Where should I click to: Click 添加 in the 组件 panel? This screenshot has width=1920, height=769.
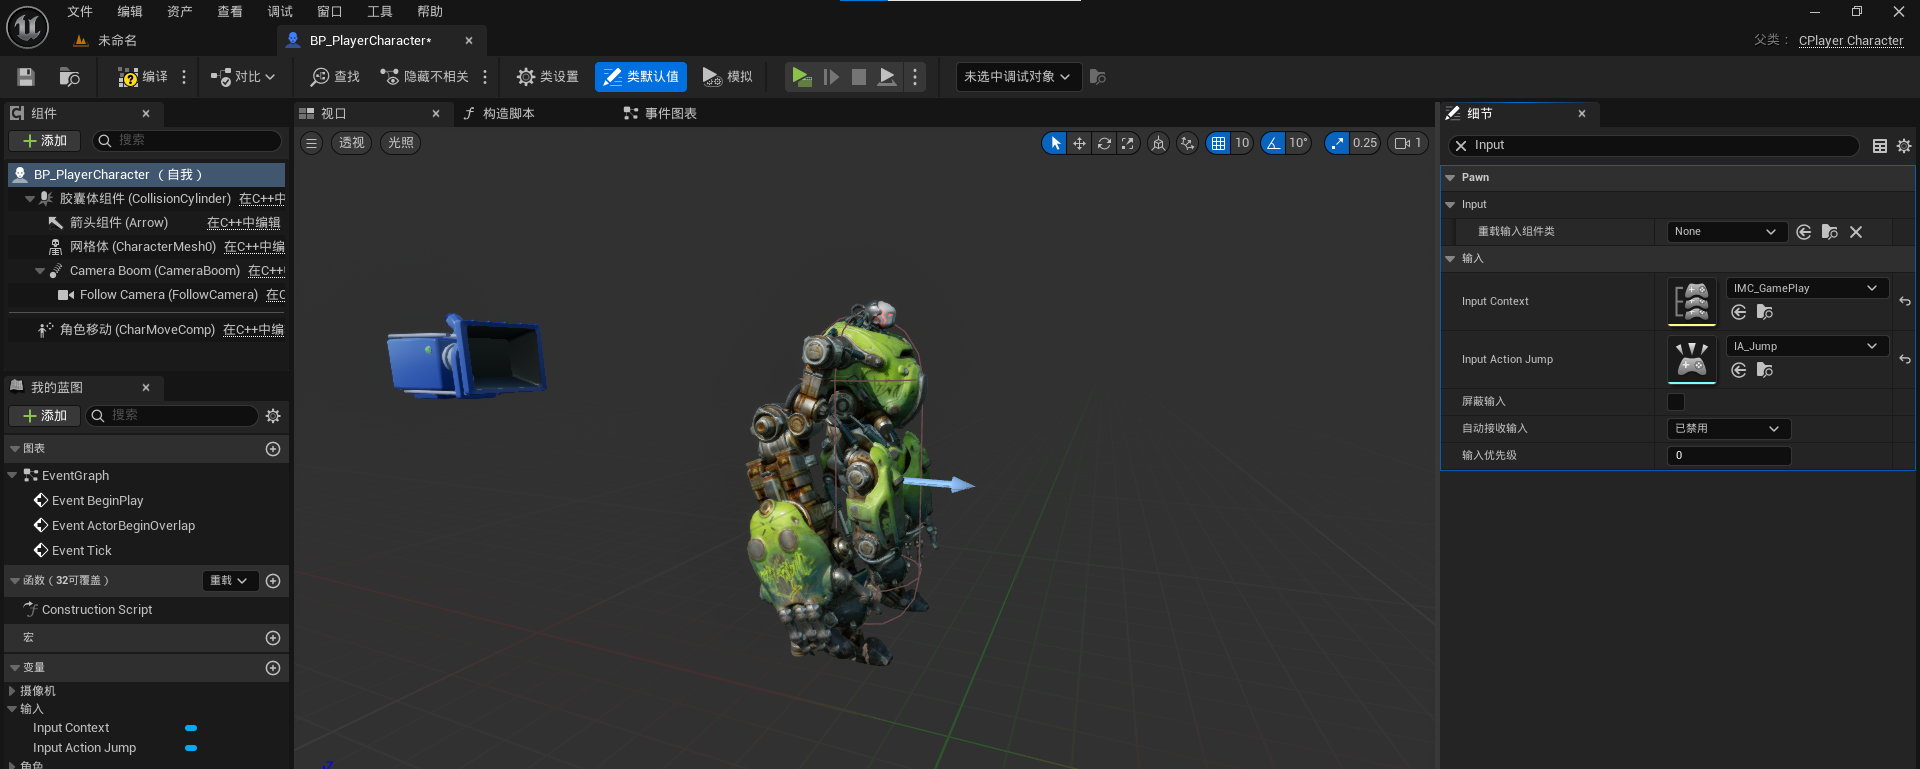tap(44, 141)
